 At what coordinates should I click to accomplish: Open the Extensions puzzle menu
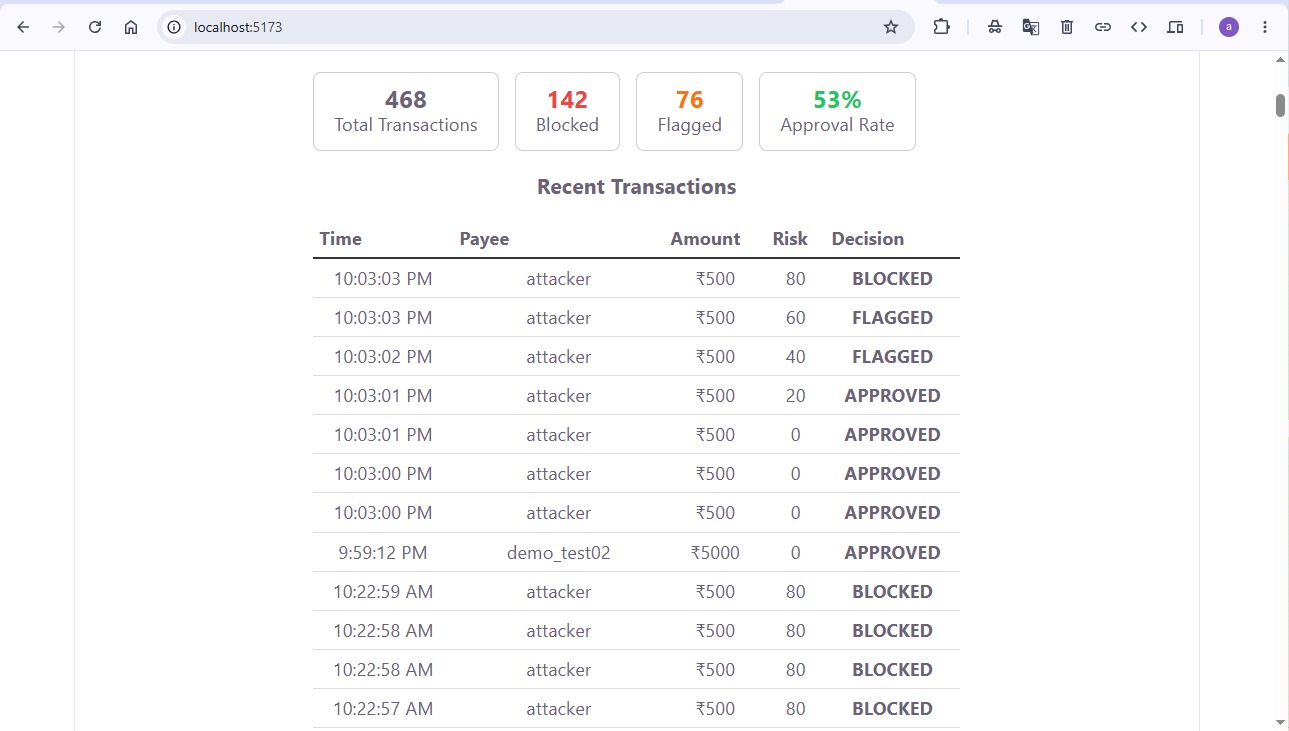tap(941, 27)
